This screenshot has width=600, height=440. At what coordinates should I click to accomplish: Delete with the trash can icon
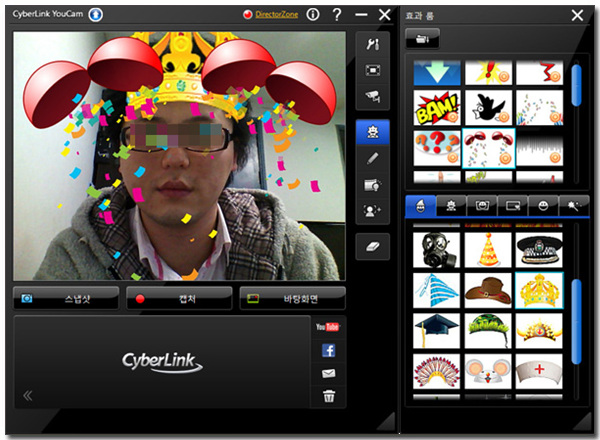(328, 397)
